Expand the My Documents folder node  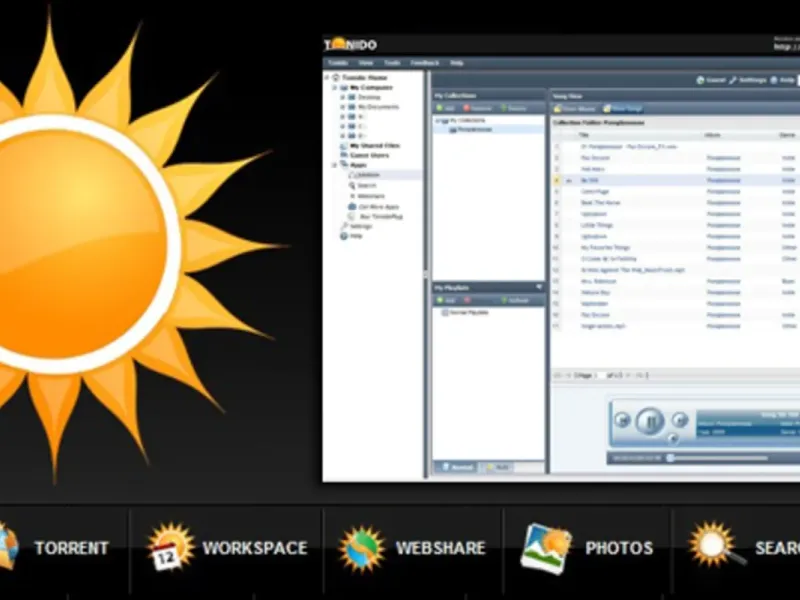(x=343, y=107)
